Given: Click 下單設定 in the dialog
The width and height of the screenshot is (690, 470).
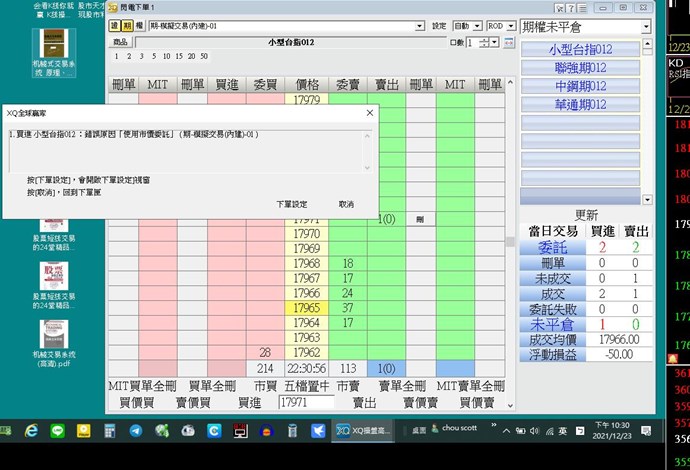Looking at the screenshot, I should point(292,204).
